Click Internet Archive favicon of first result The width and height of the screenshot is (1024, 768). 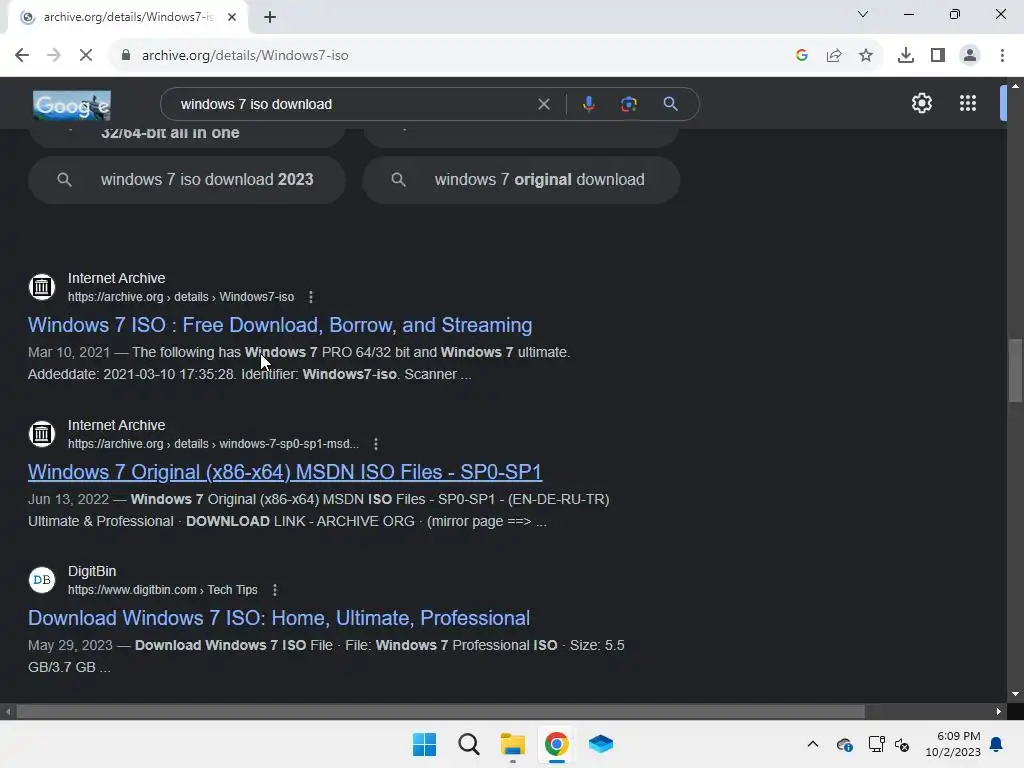click(42, 287)
